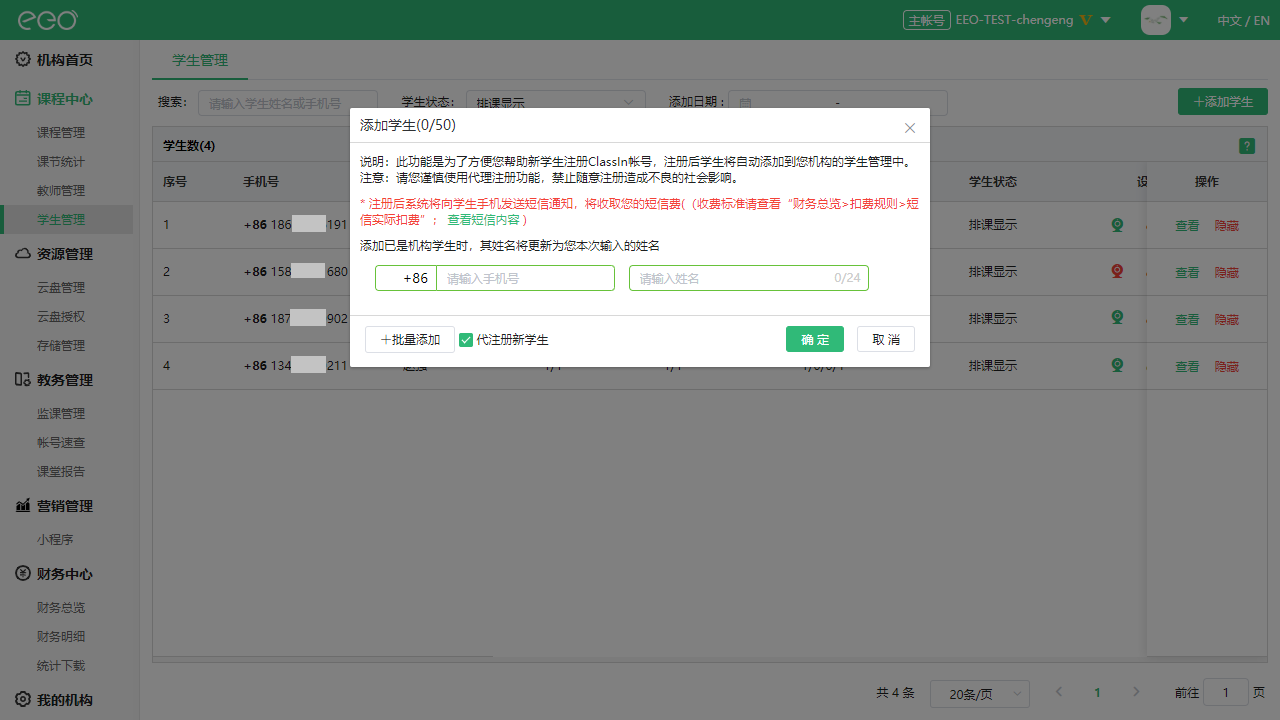This screenshot has height=720, width=1280.
Task: Focus the 请输入手机号 phone field
Action: tap(525, 278)
